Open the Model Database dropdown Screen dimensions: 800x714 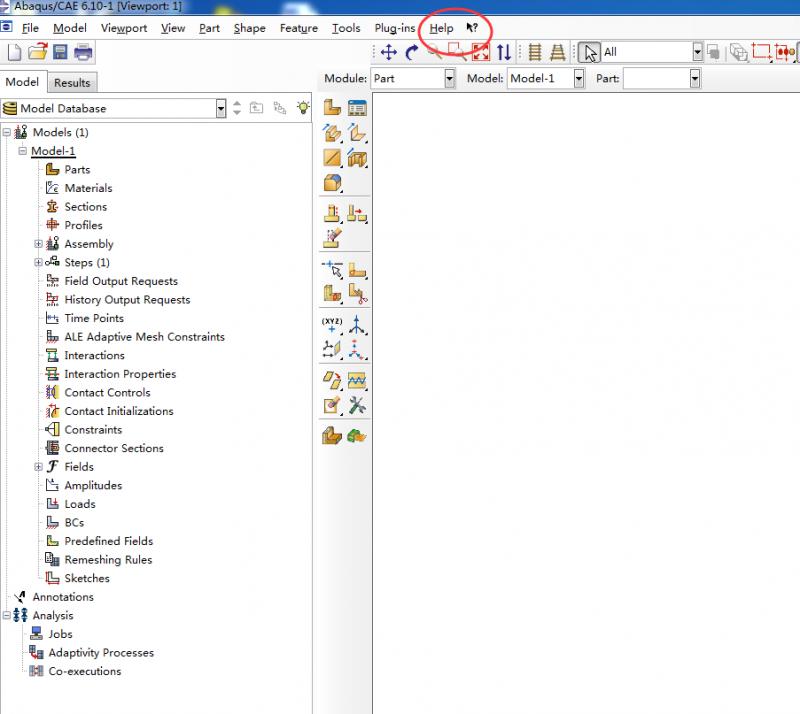[x=220, y=109]
